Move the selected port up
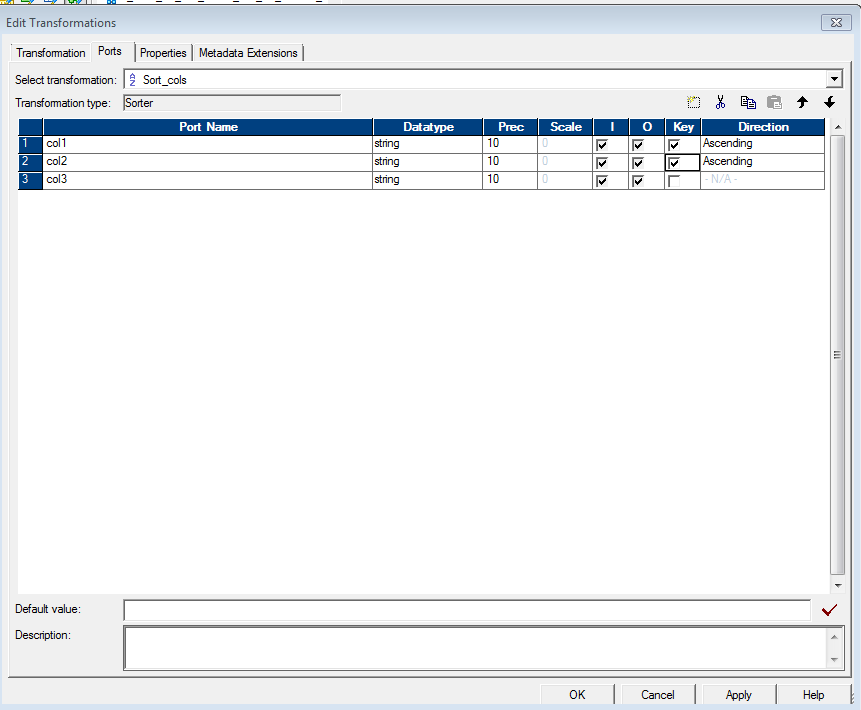 pyautogui.click(x=802, y=102)
